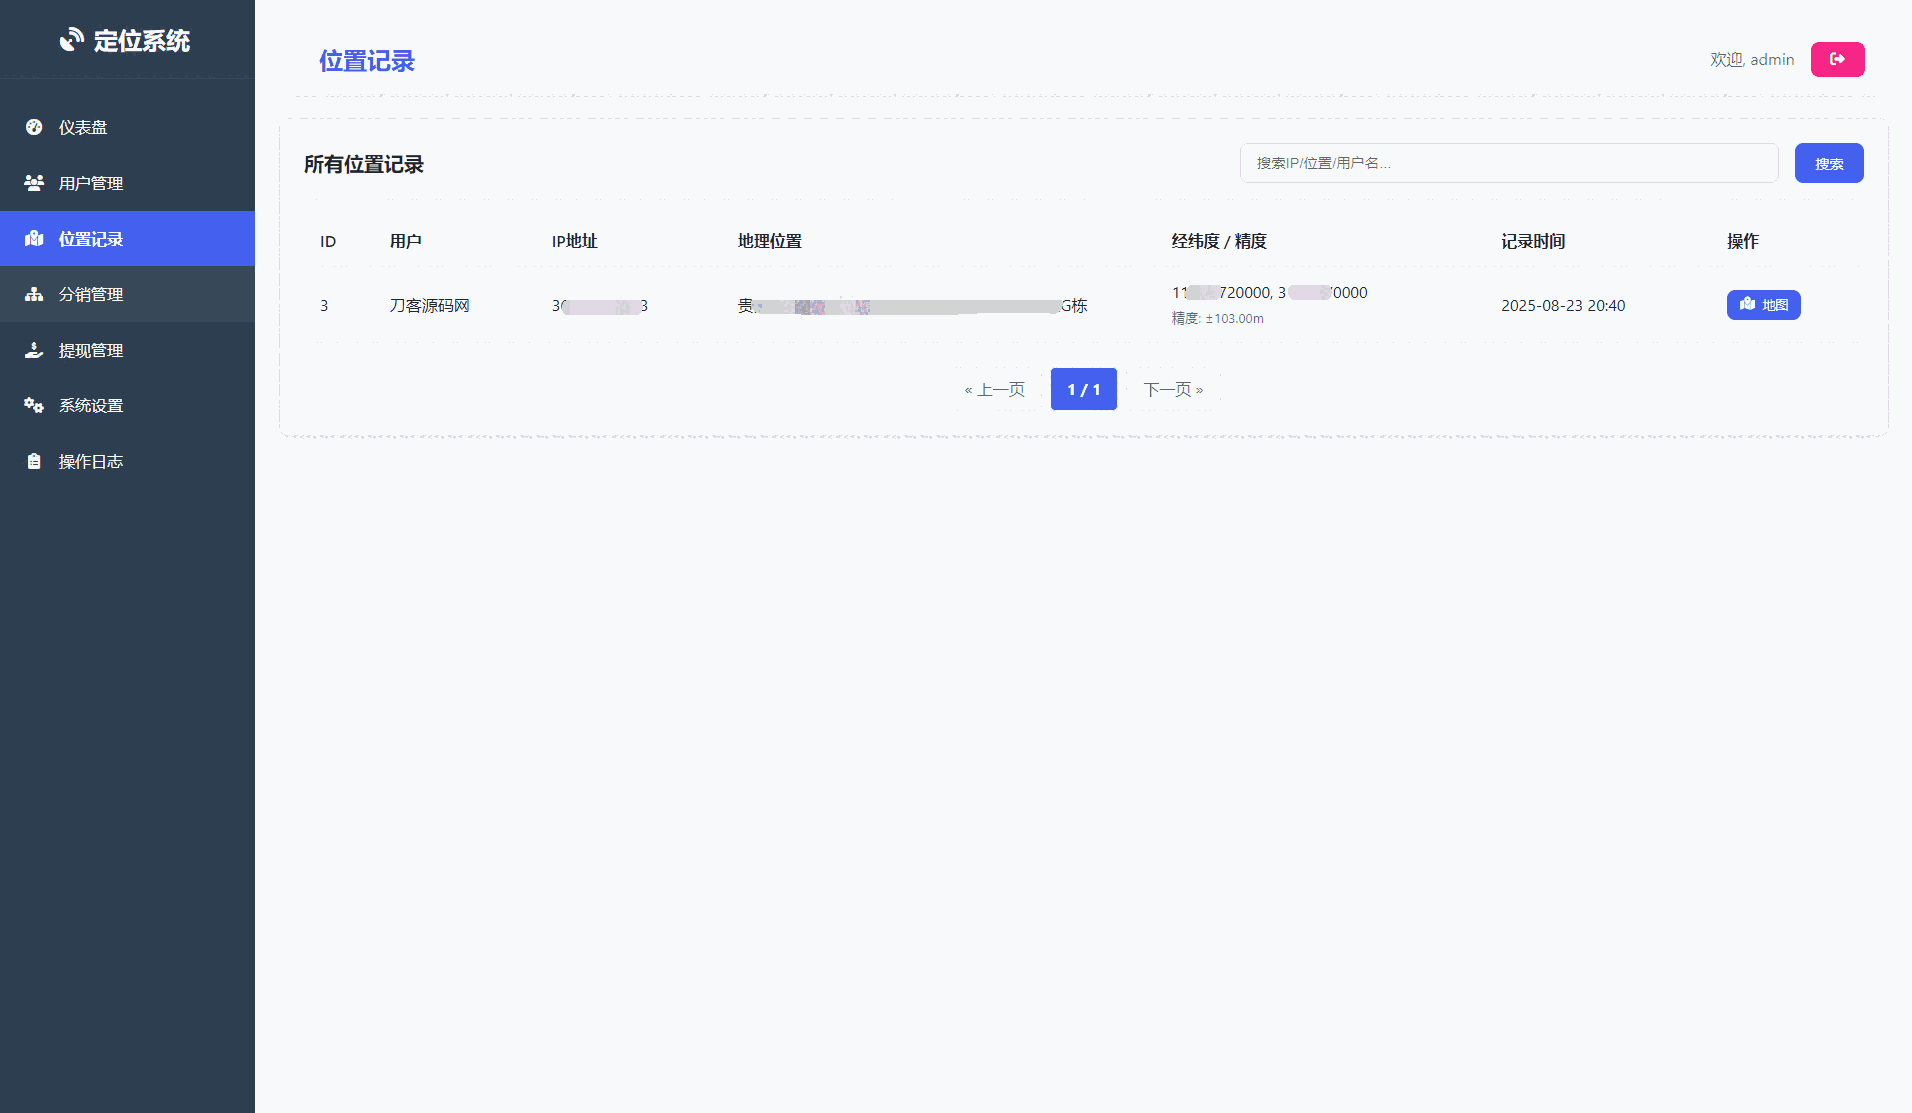
Task: Select 位置记录 in the sidebar
Action: click(x=127, y=238)
